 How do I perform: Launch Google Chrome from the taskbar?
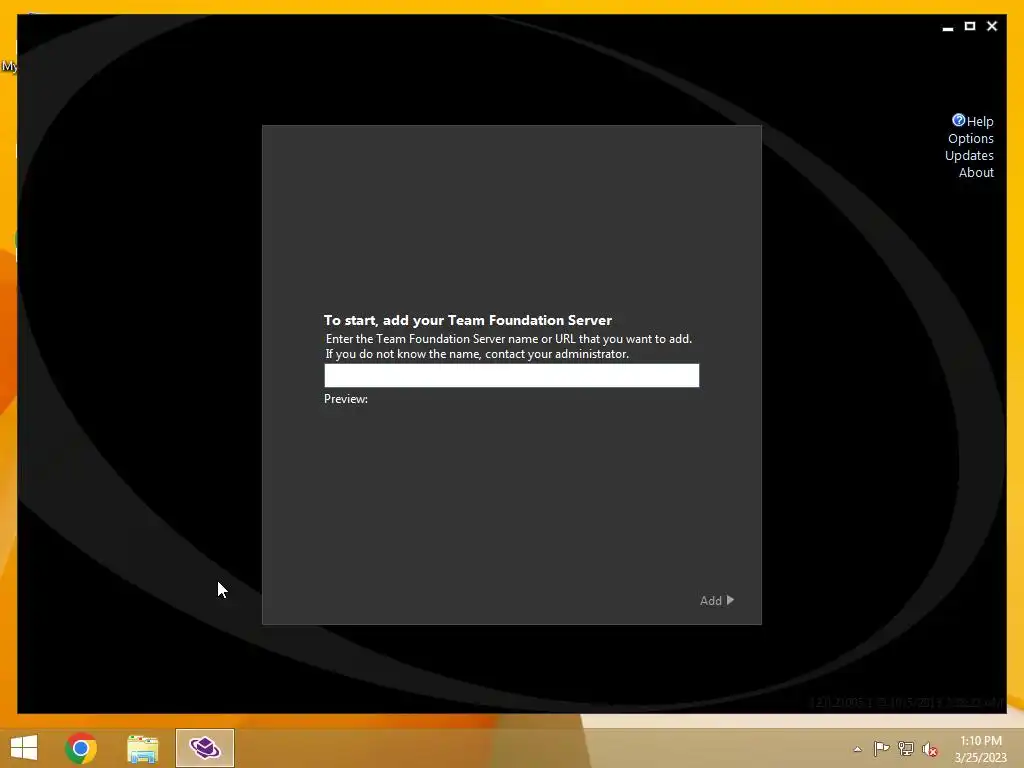(x=81, y=748)
